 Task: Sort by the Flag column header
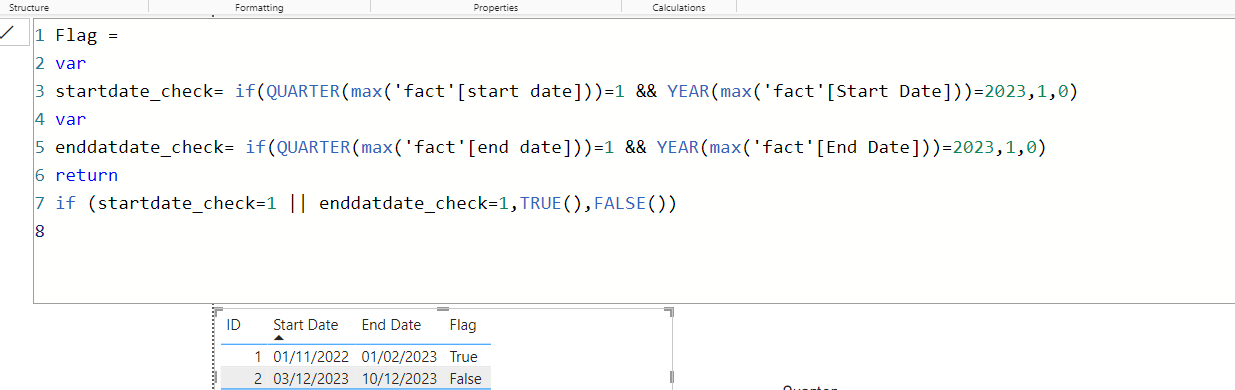pyautogui.click(x=463, y=325)
